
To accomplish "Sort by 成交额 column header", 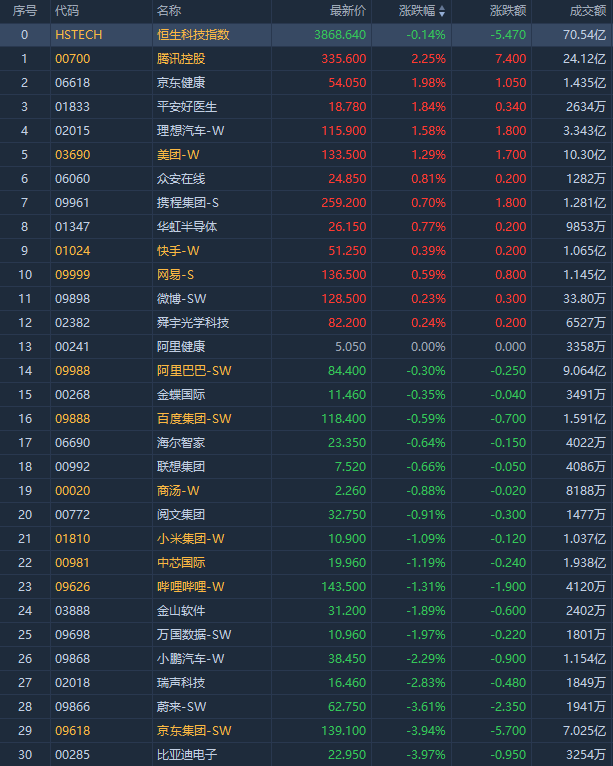I will pyautogui.click(x=588, y=11).
